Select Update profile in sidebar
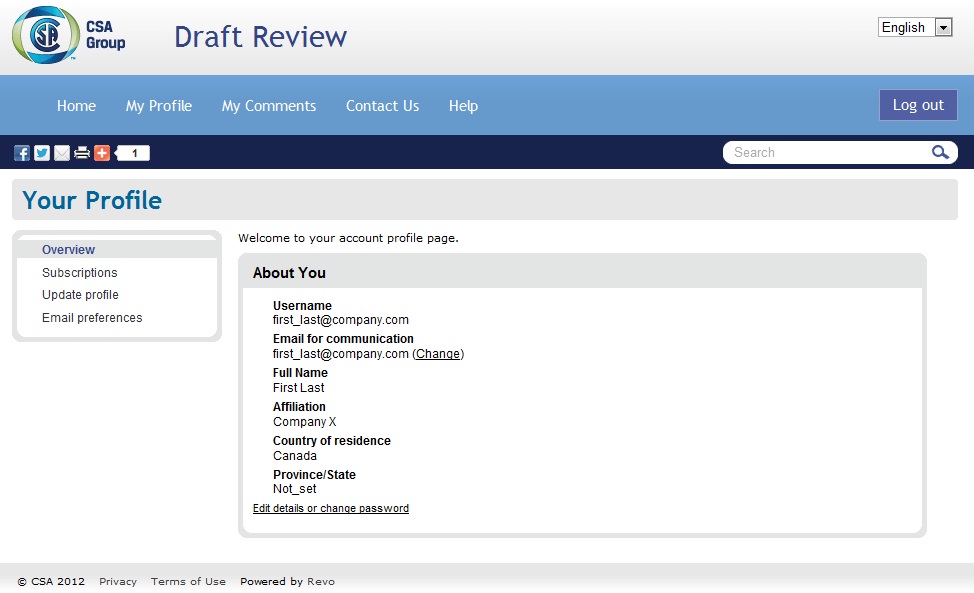The width and height of the screenshot is (974, 593). (80, 295)
